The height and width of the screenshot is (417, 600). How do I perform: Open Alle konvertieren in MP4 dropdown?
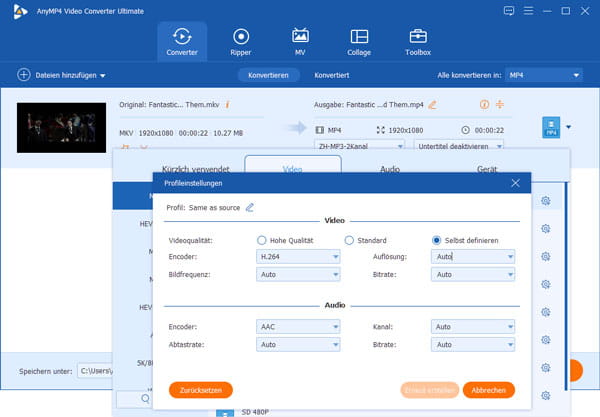[x=544, y=75]
